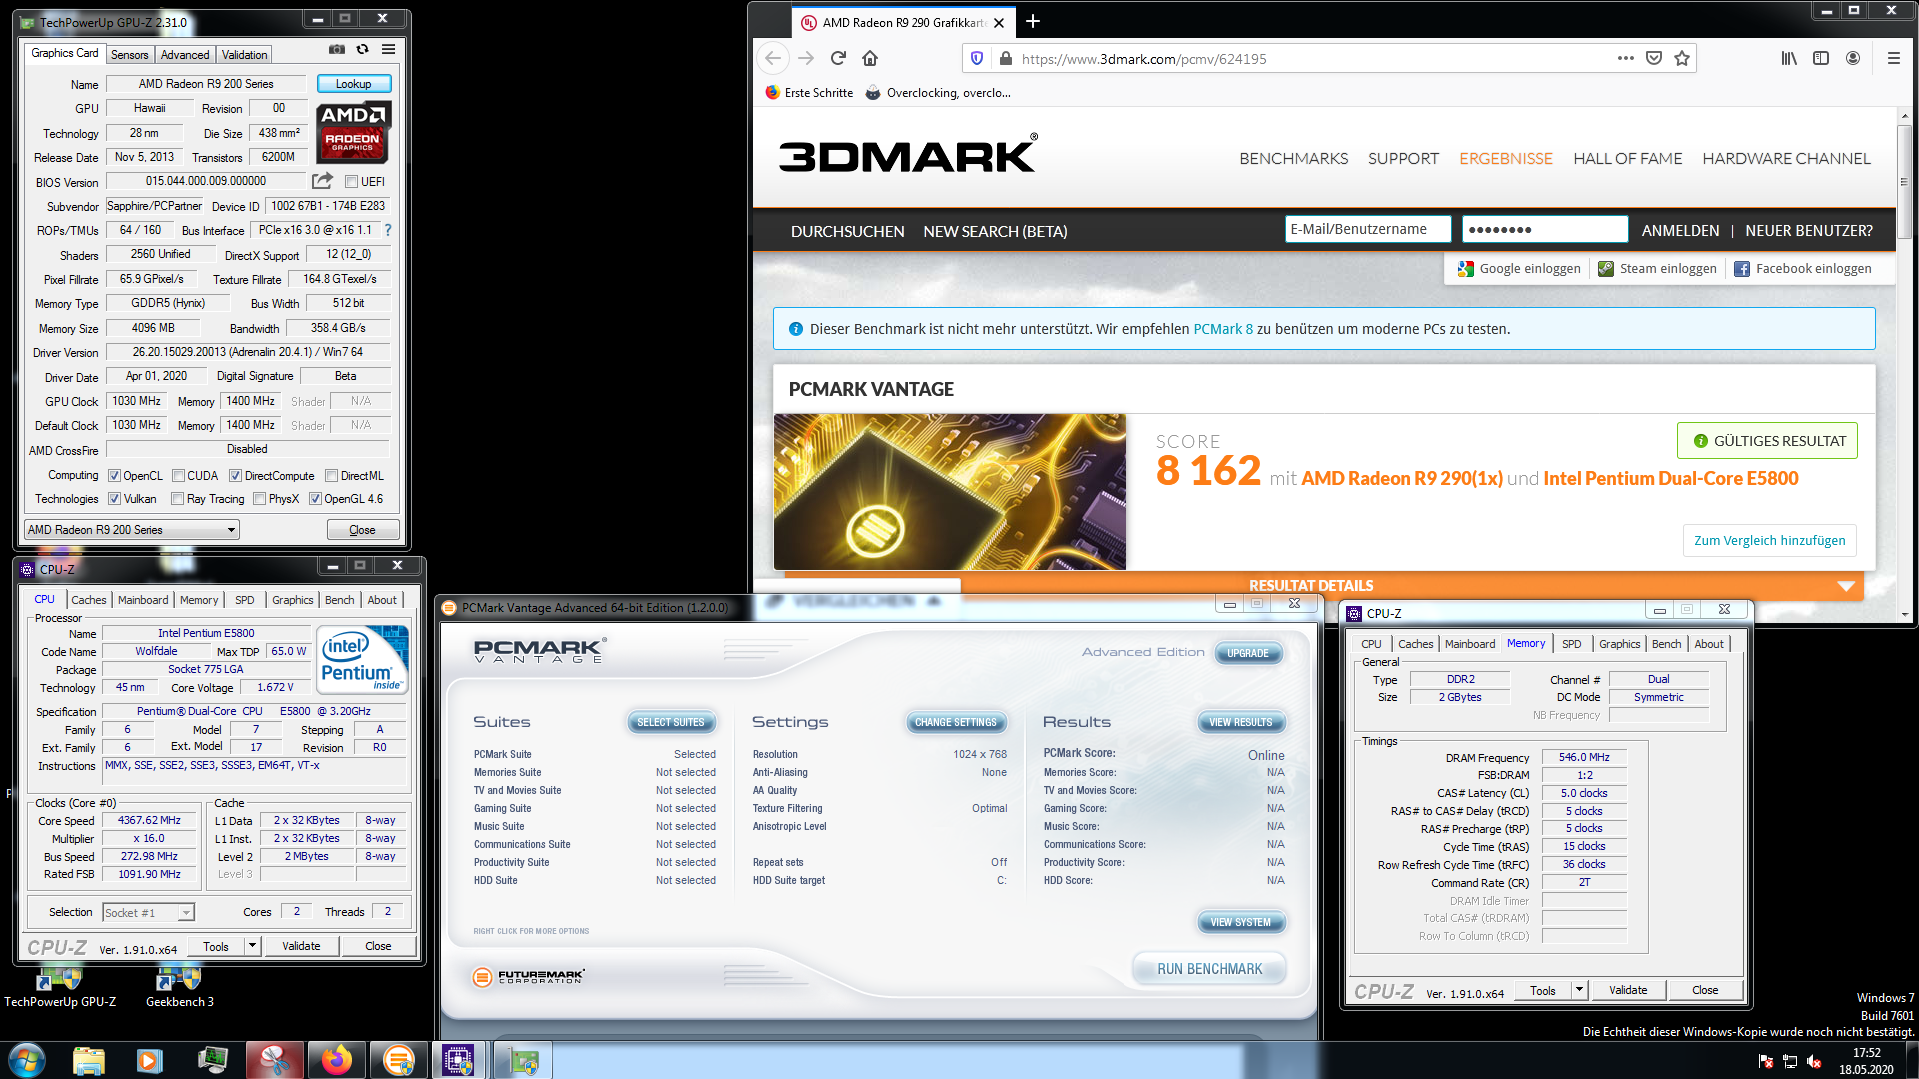Screen dimensions: 1919x1079
Task: Open the Firefox application menu
Action: coord(1893,58)
